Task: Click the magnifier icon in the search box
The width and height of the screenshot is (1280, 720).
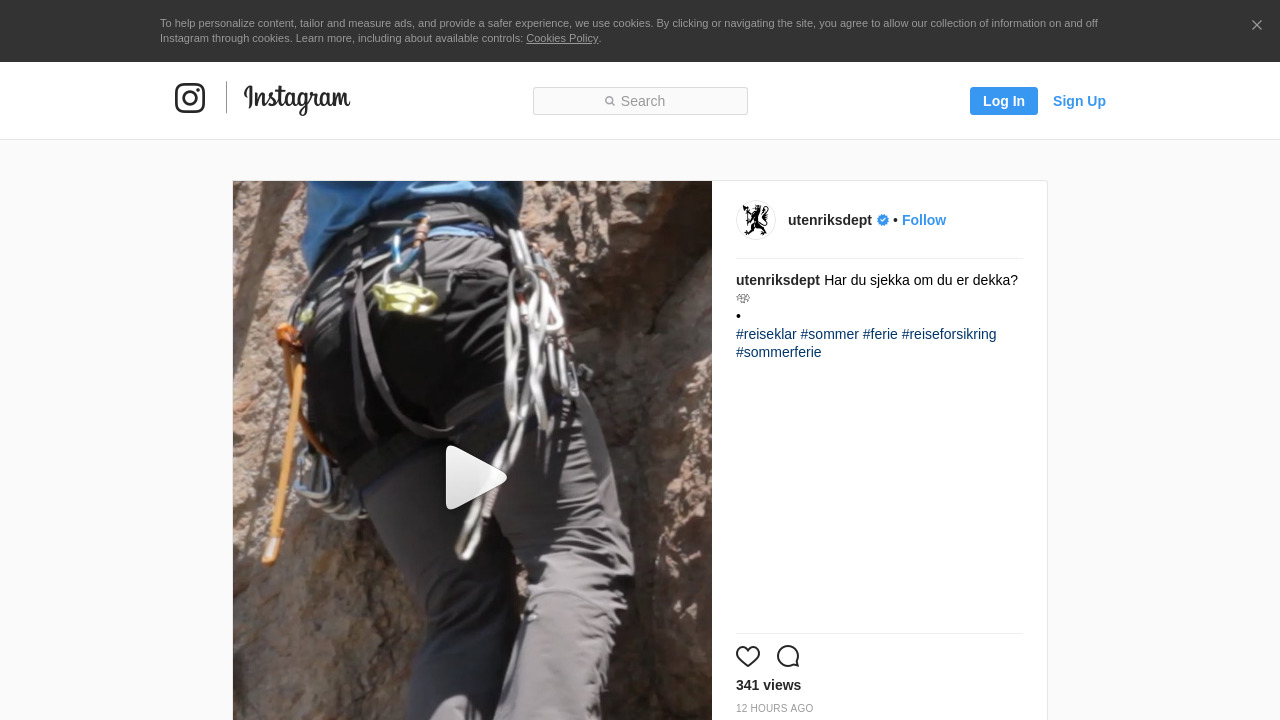Action: pos(610,101)
